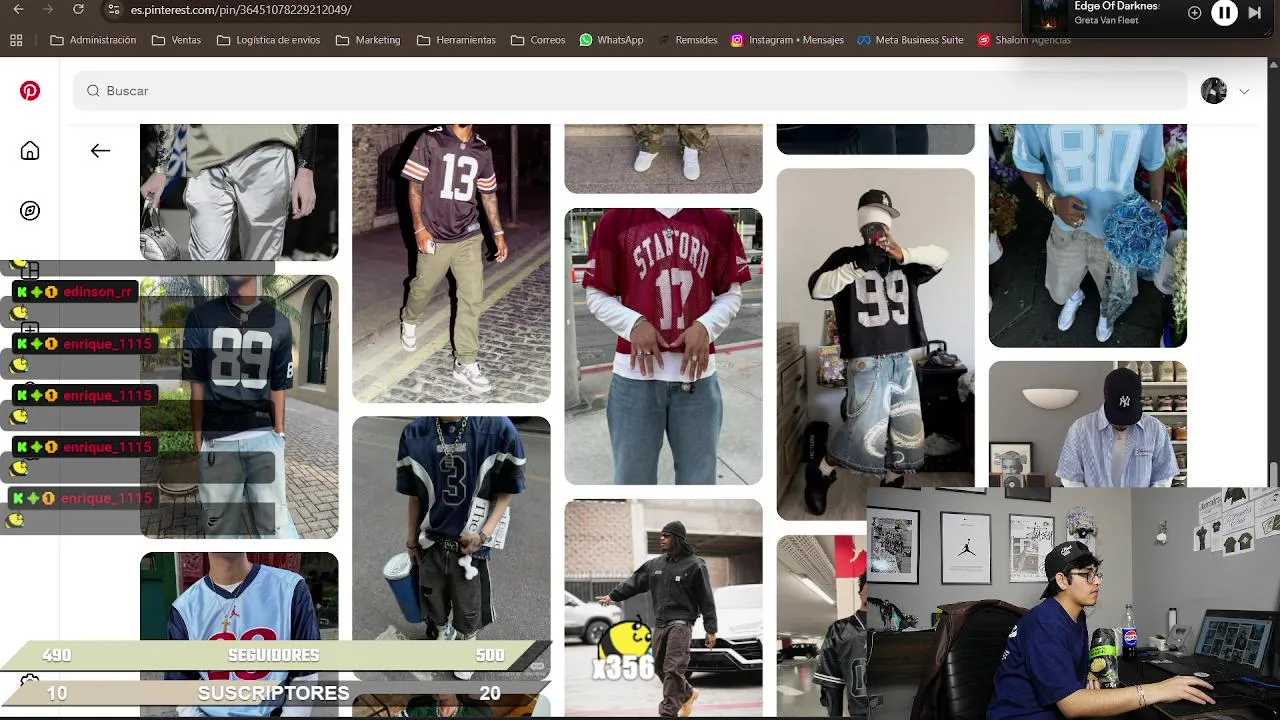Go to Pinterest home feed icon
The image size is (1280, 720).
(x=30, y=151)
